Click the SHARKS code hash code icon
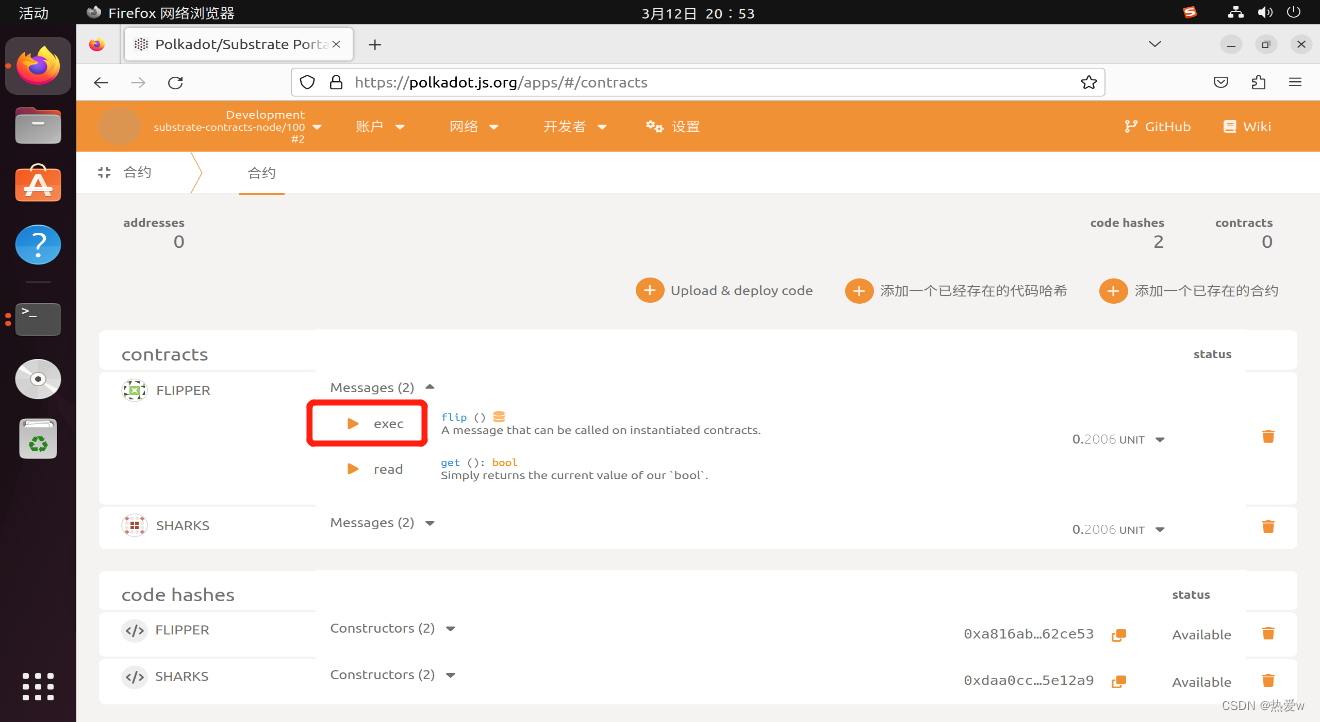Viewport: 1320px width, 722px height. (x=134, y=677)
